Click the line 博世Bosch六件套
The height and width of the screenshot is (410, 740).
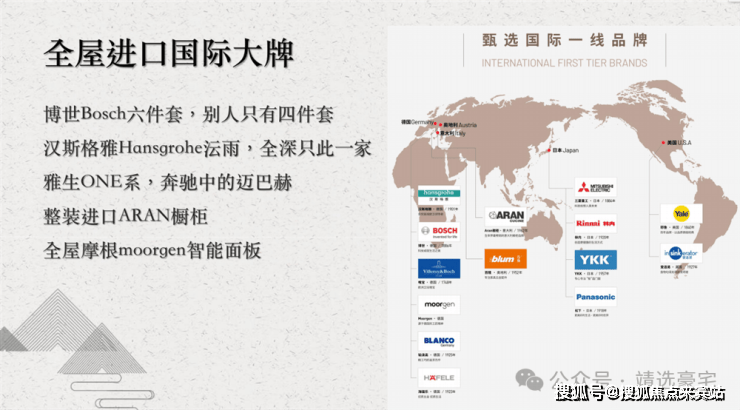point(113,114)
